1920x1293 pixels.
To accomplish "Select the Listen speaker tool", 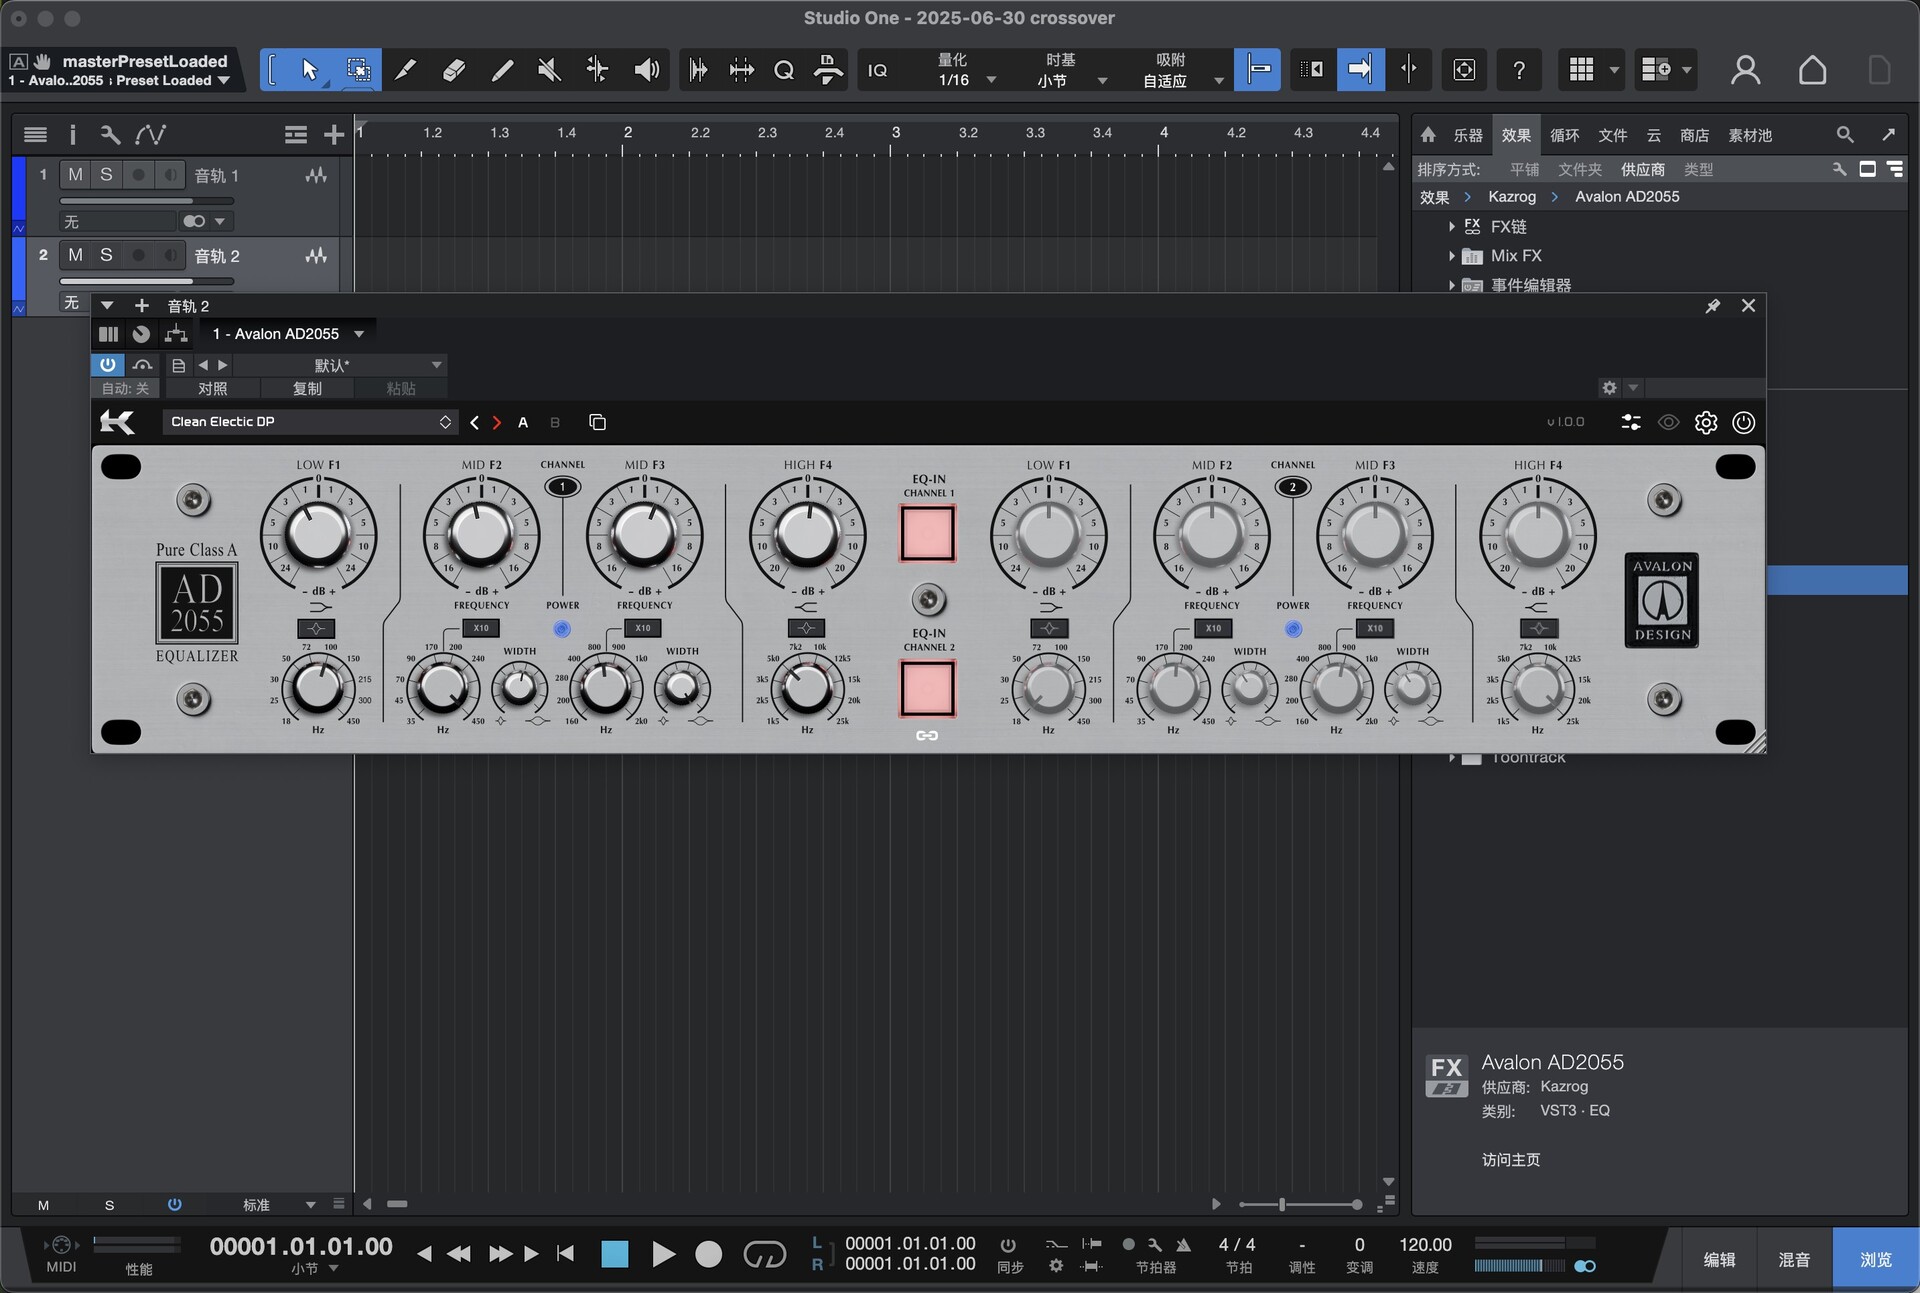I will click(x=646, y=70).
